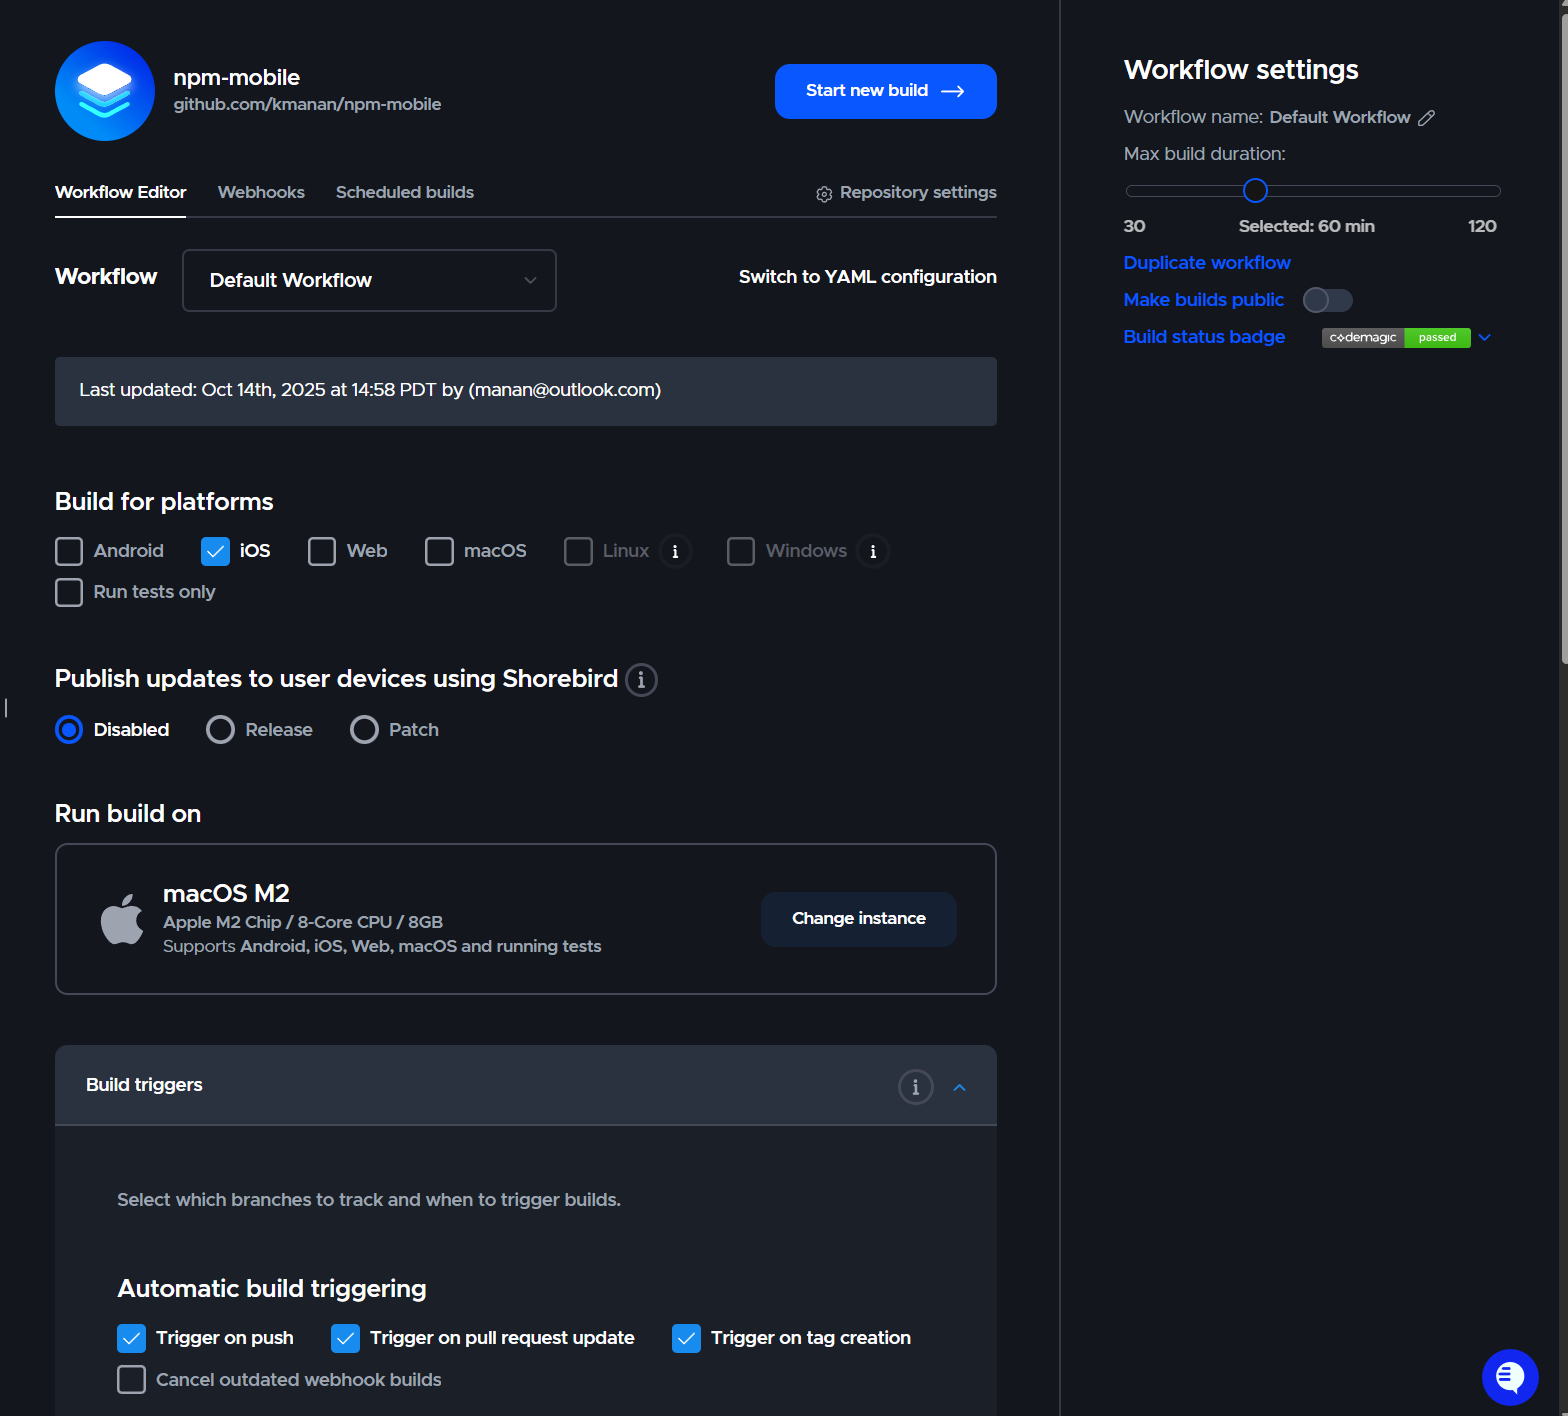Click Change instance button
Viewport: 1568px width, 1416px height.
859,919
